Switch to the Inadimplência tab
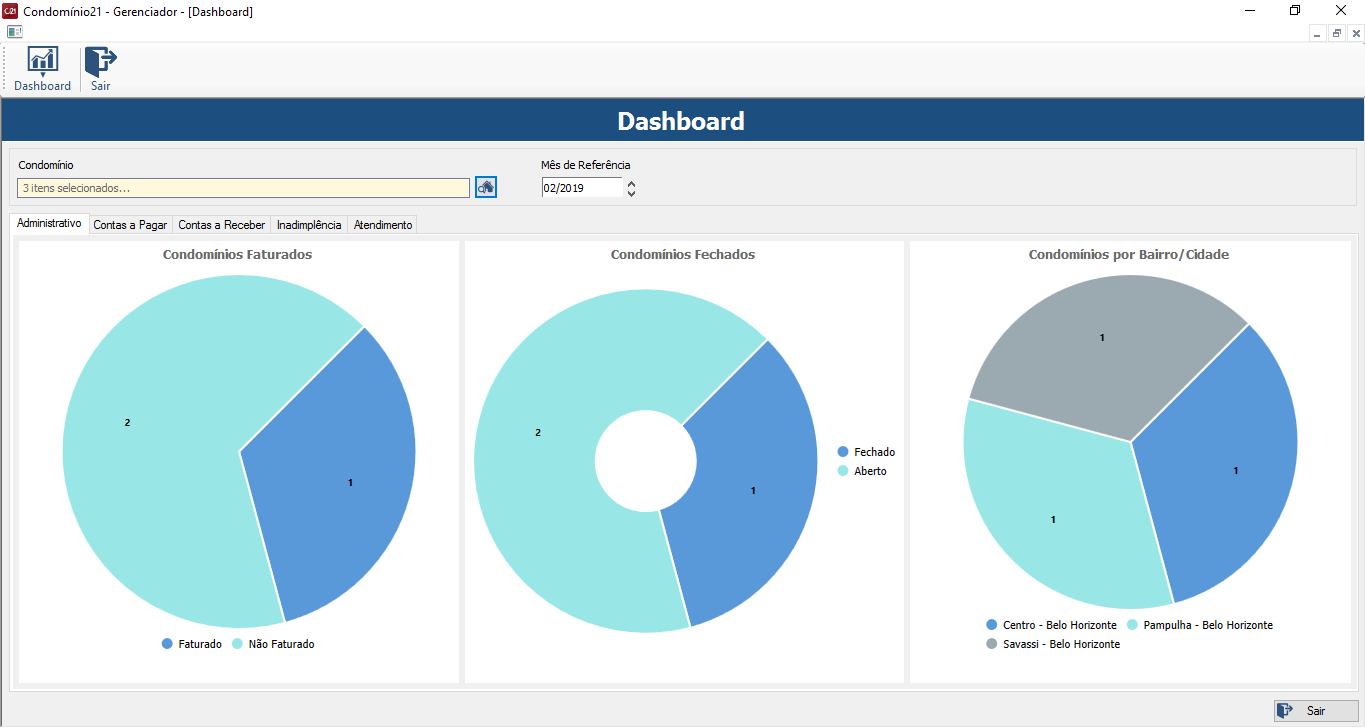The image size is (1365, 728). click(x=309, y=225)
